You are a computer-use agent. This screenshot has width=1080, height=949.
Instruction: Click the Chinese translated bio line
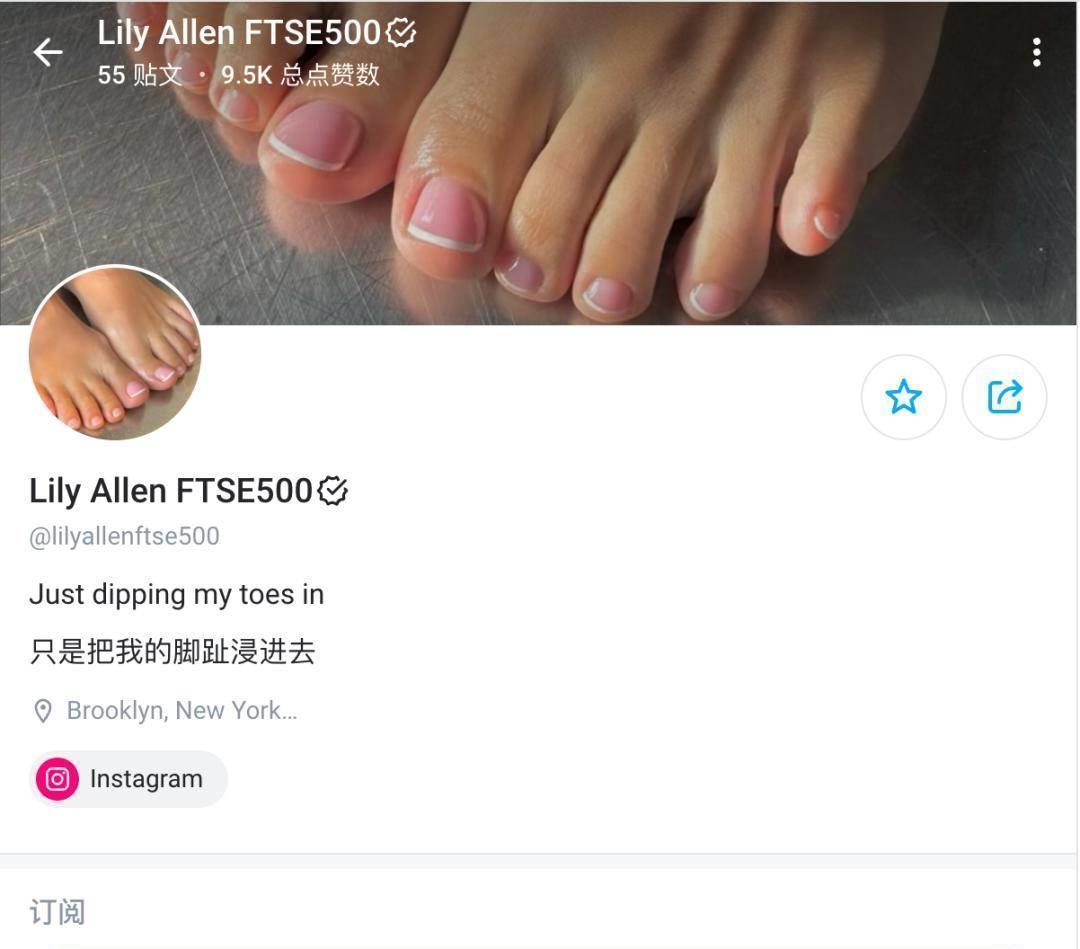point(172,651)
